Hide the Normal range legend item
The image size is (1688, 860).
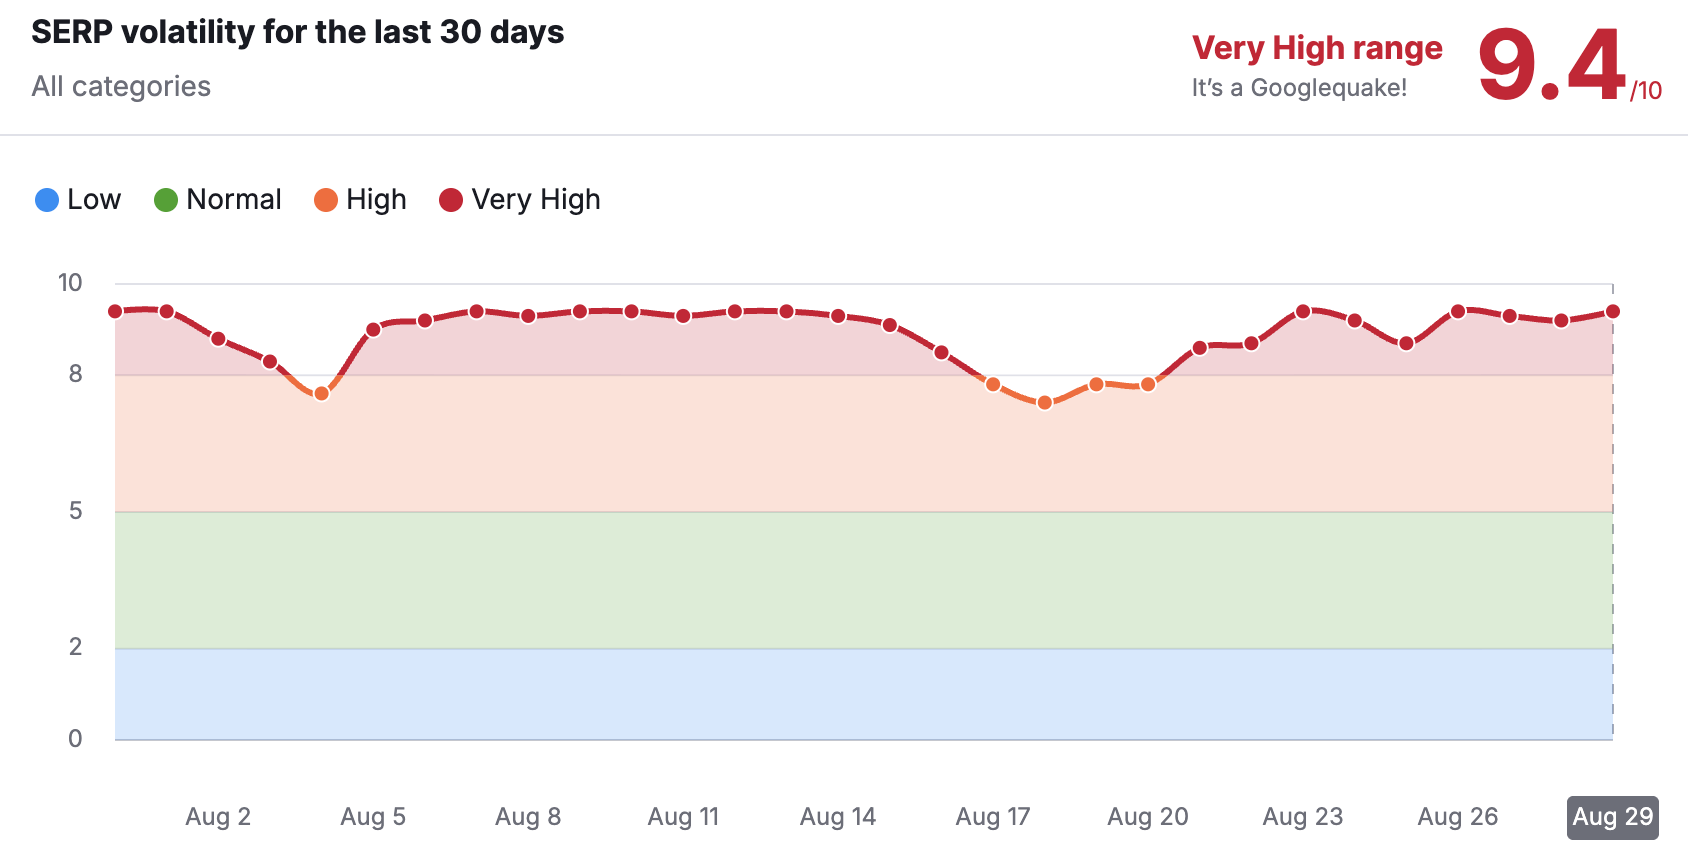218,200
